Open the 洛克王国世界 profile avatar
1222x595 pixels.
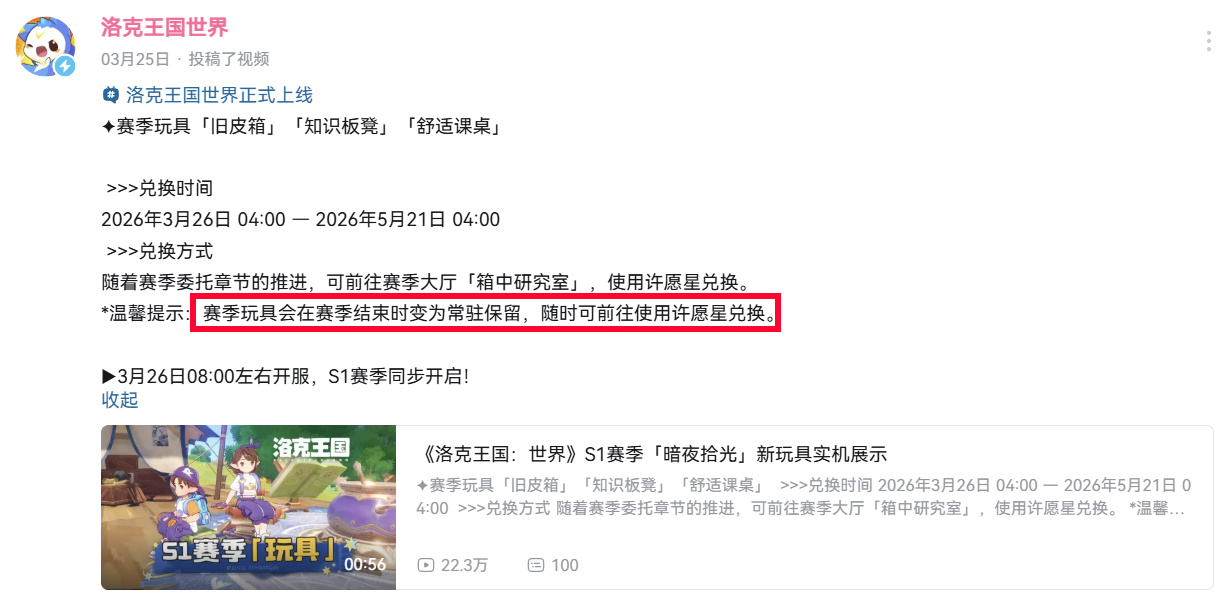[45, 46]
